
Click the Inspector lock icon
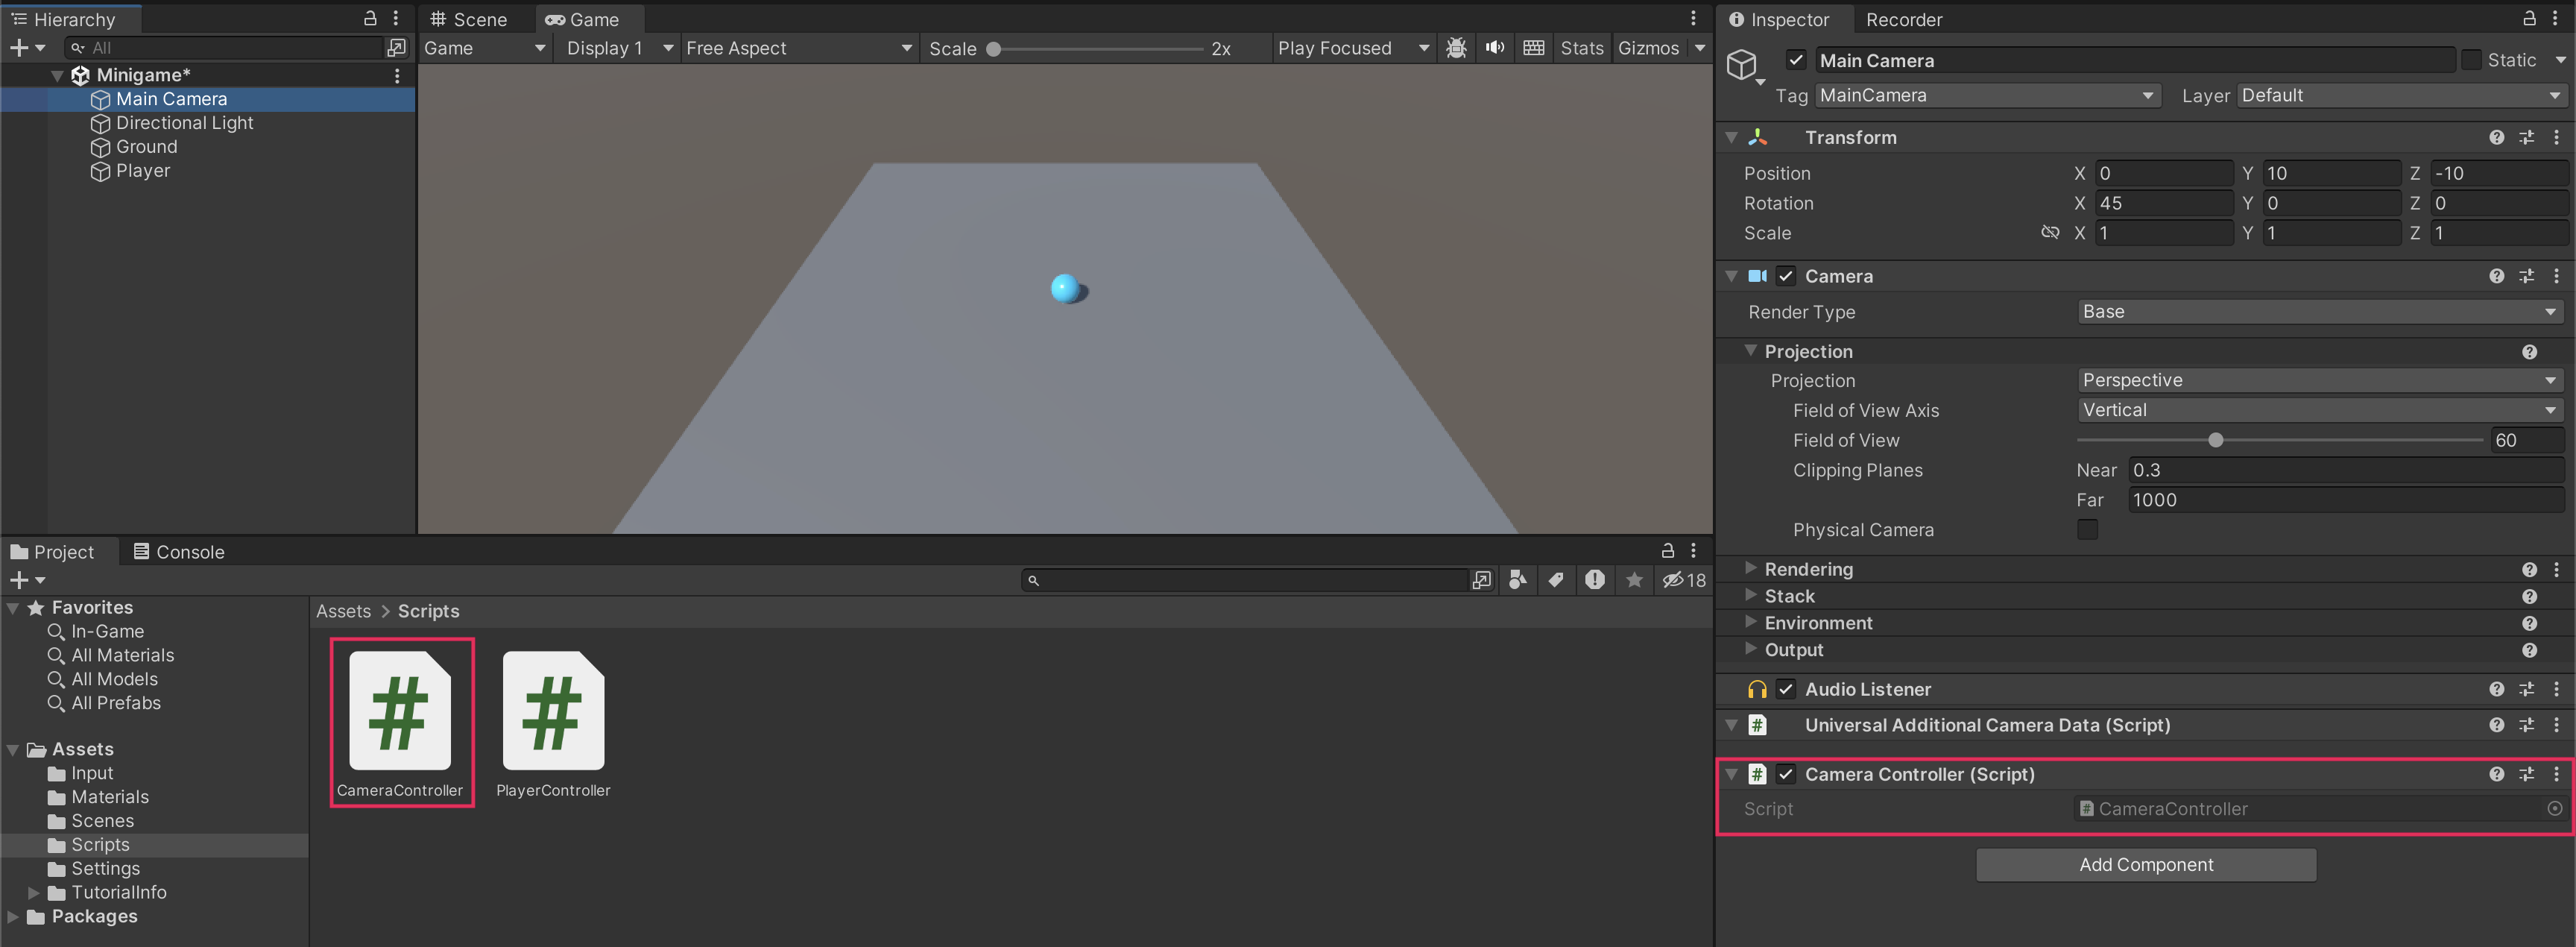click(x=2529, y=19)
